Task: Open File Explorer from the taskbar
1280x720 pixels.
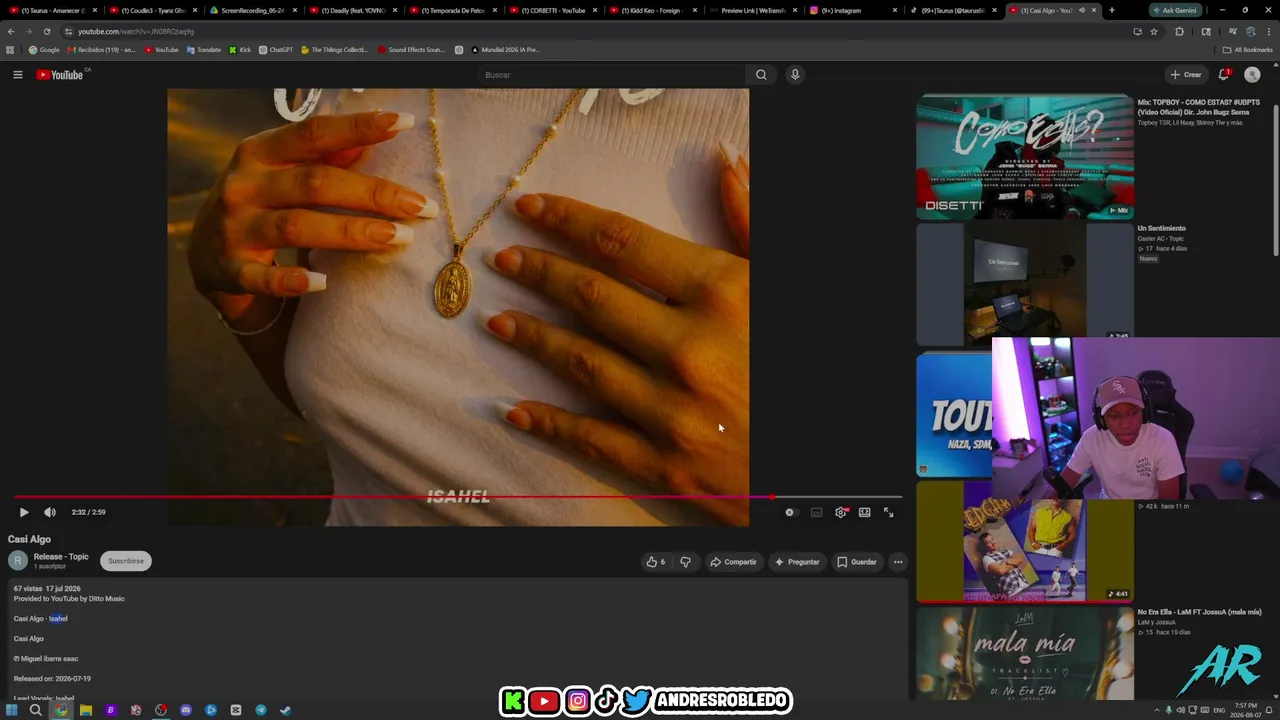Action: [x=86, y=710]
